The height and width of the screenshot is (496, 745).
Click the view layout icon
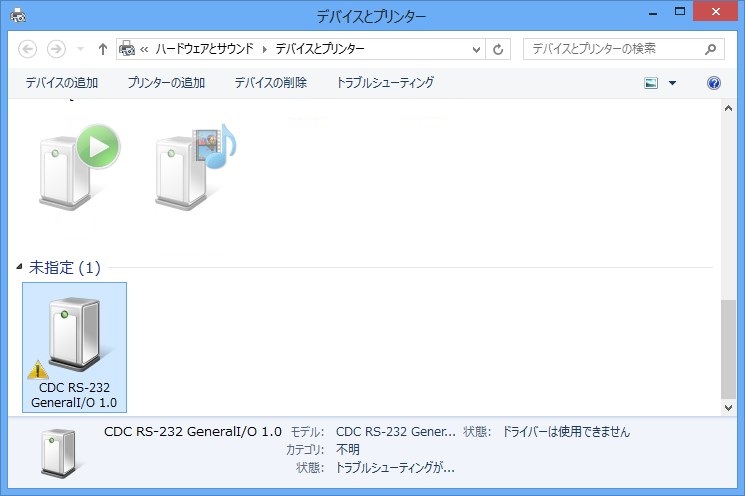(x=651, y=83)
